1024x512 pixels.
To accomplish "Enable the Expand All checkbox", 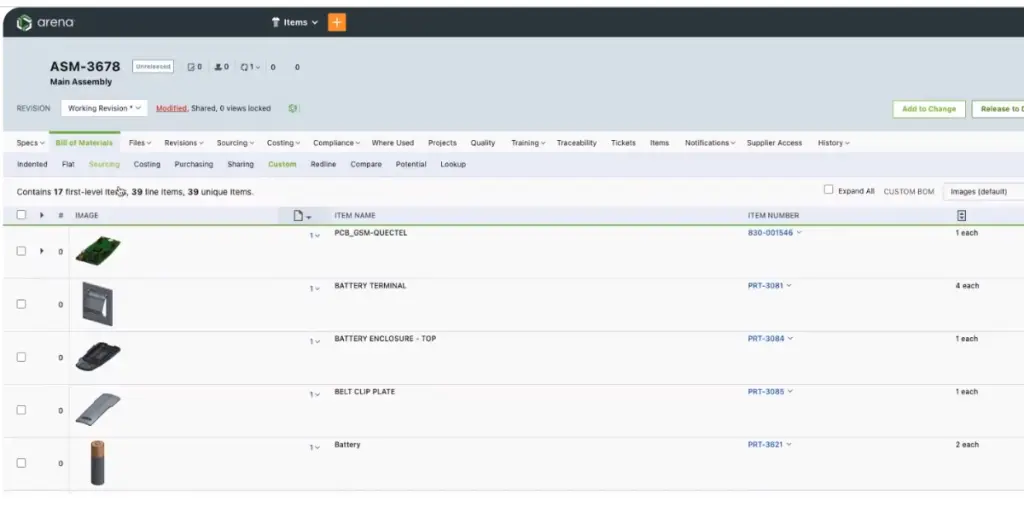I will 828,189.
